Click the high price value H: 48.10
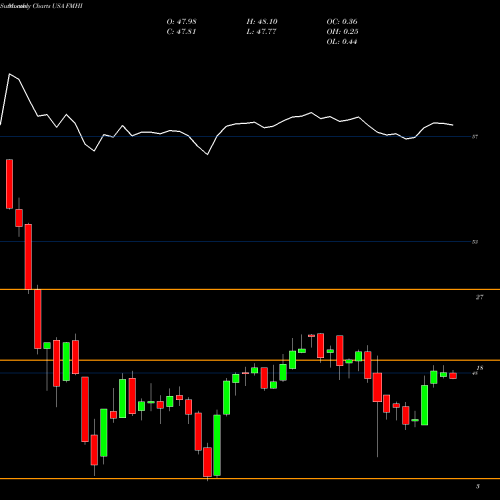The height and width of the screenshot is (500, 500). pos(262,21)
